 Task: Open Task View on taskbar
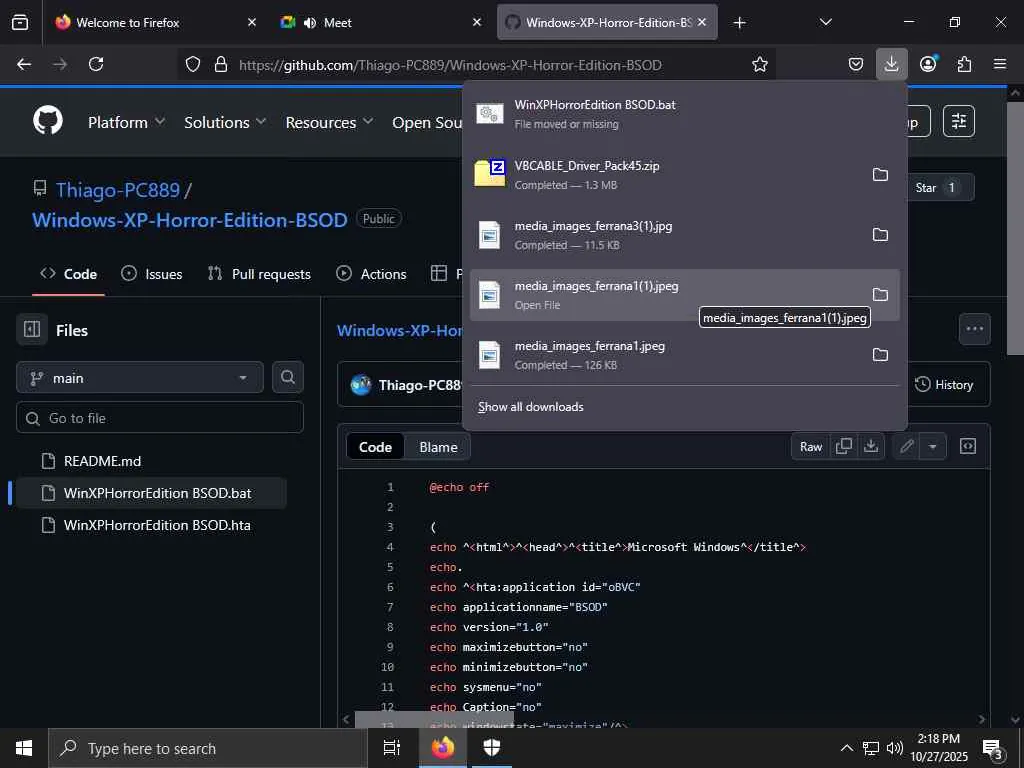click(x=392, y=748)
